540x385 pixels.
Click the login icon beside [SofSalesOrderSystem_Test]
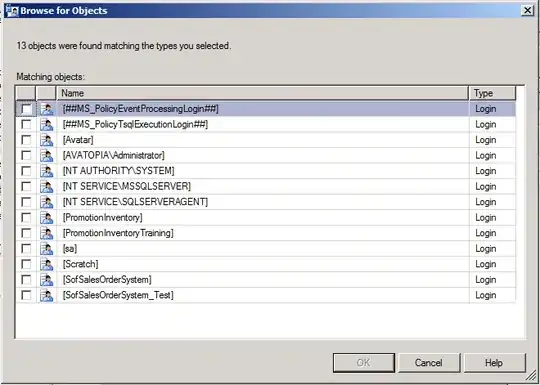pyautogui.click(x=46, y=295)
